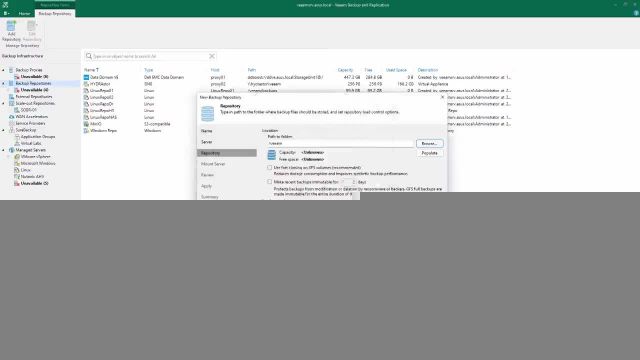Select Backup Repositories in the tree
The width and height of the screenshot is (640, 360).
33,83
